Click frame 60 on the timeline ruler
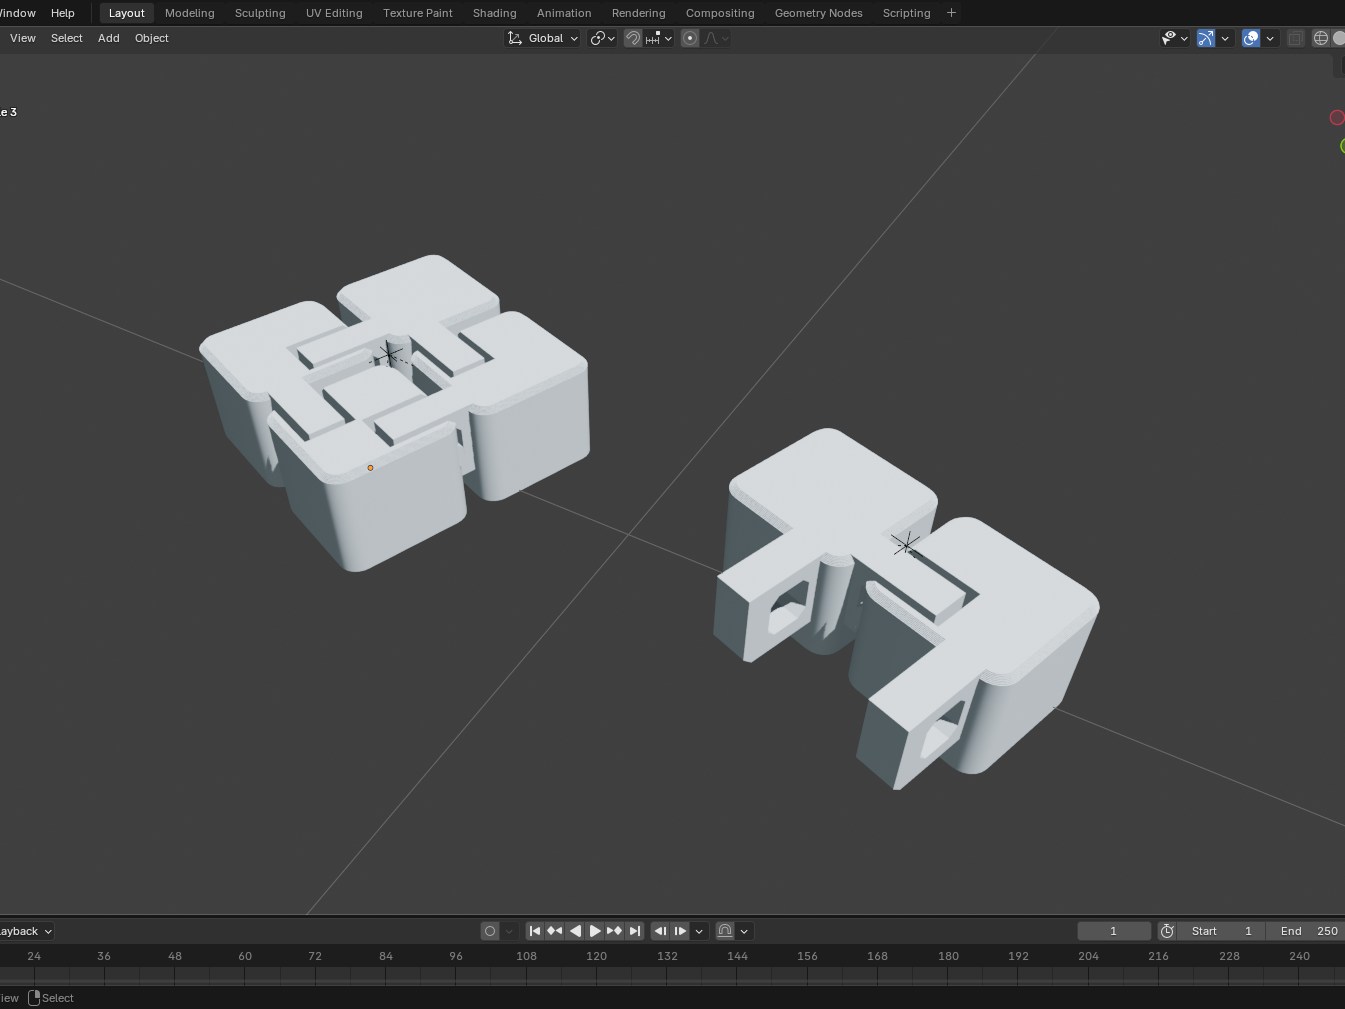1345x1009 pixels. 245,956
